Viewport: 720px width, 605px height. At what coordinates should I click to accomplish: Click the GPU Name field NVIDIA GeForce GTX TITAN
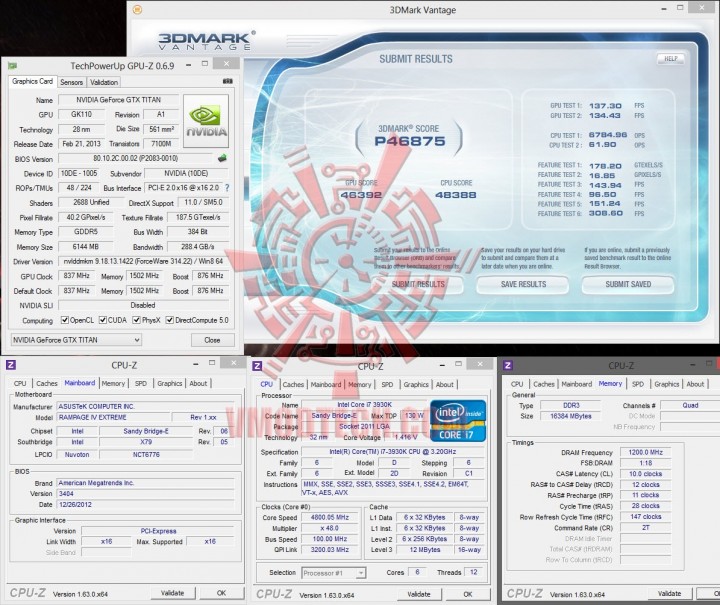pos(118,100)
